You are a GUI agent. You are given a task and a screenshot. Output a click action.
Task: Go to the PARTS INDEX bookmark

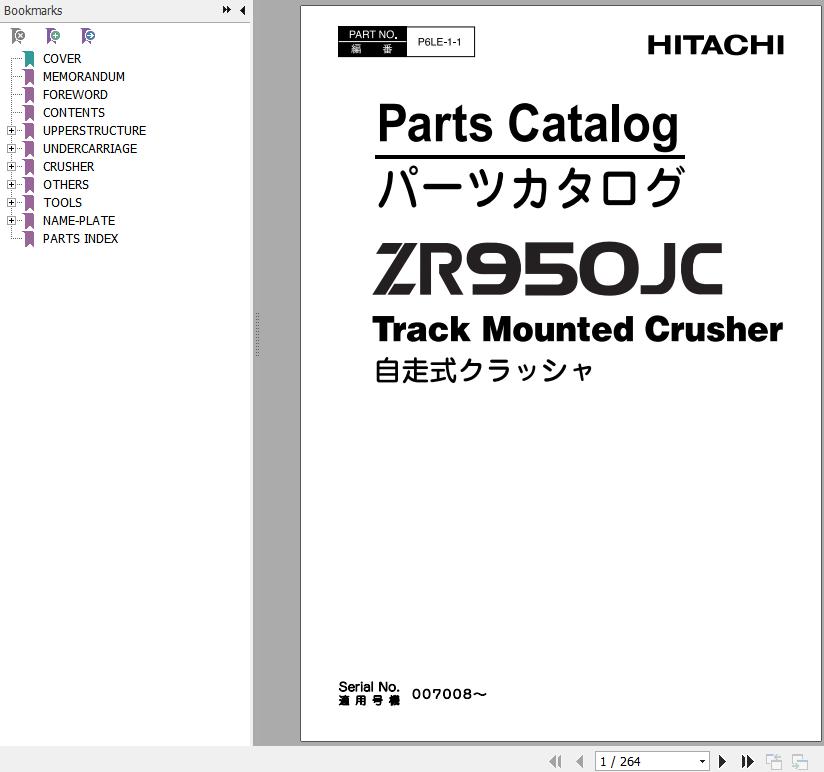80,239
